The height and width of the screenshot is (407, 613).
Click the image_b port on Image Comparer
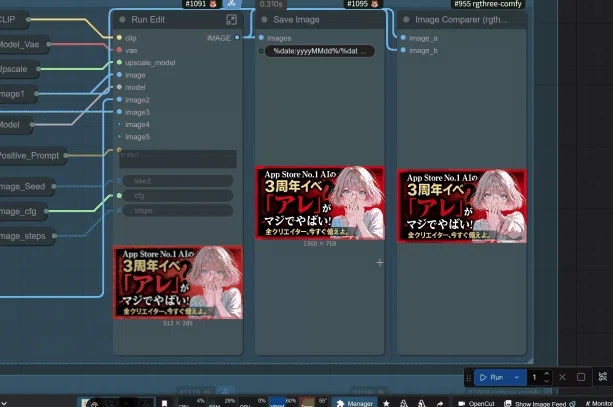coord(403,50)
